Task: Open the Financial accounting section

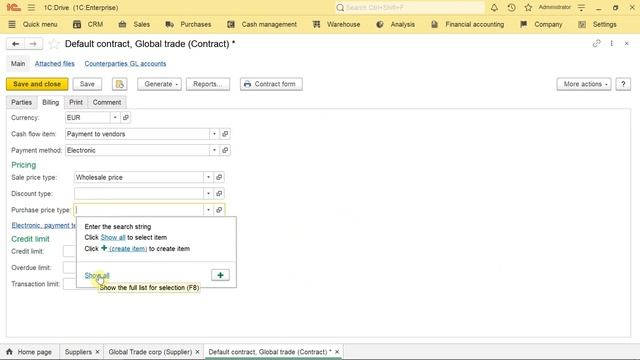Action: click(x=467, y=24)
